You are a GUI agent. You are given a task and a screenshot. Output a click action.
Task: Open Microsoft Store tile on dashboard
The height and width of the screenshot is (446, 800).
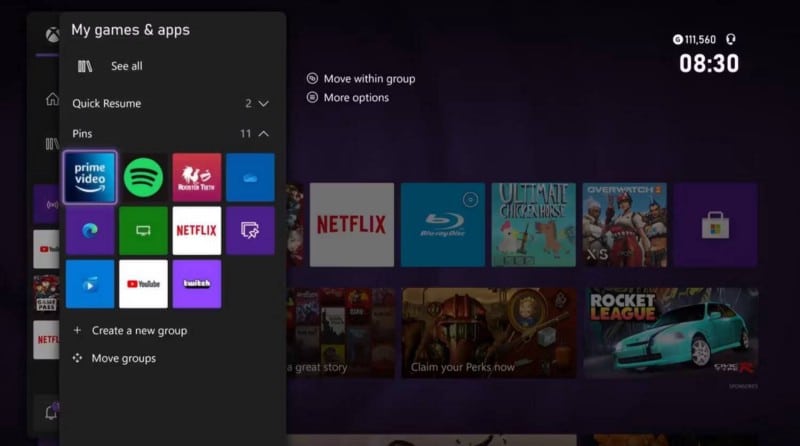(715, 225)
